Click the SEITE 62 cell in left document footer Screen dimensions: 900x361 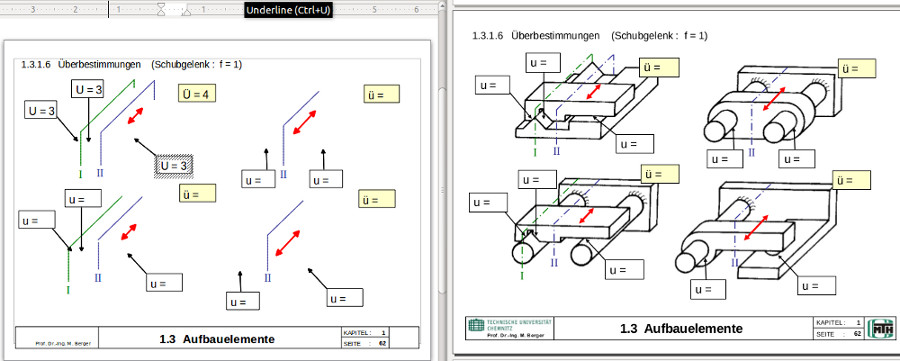[366, 343]
